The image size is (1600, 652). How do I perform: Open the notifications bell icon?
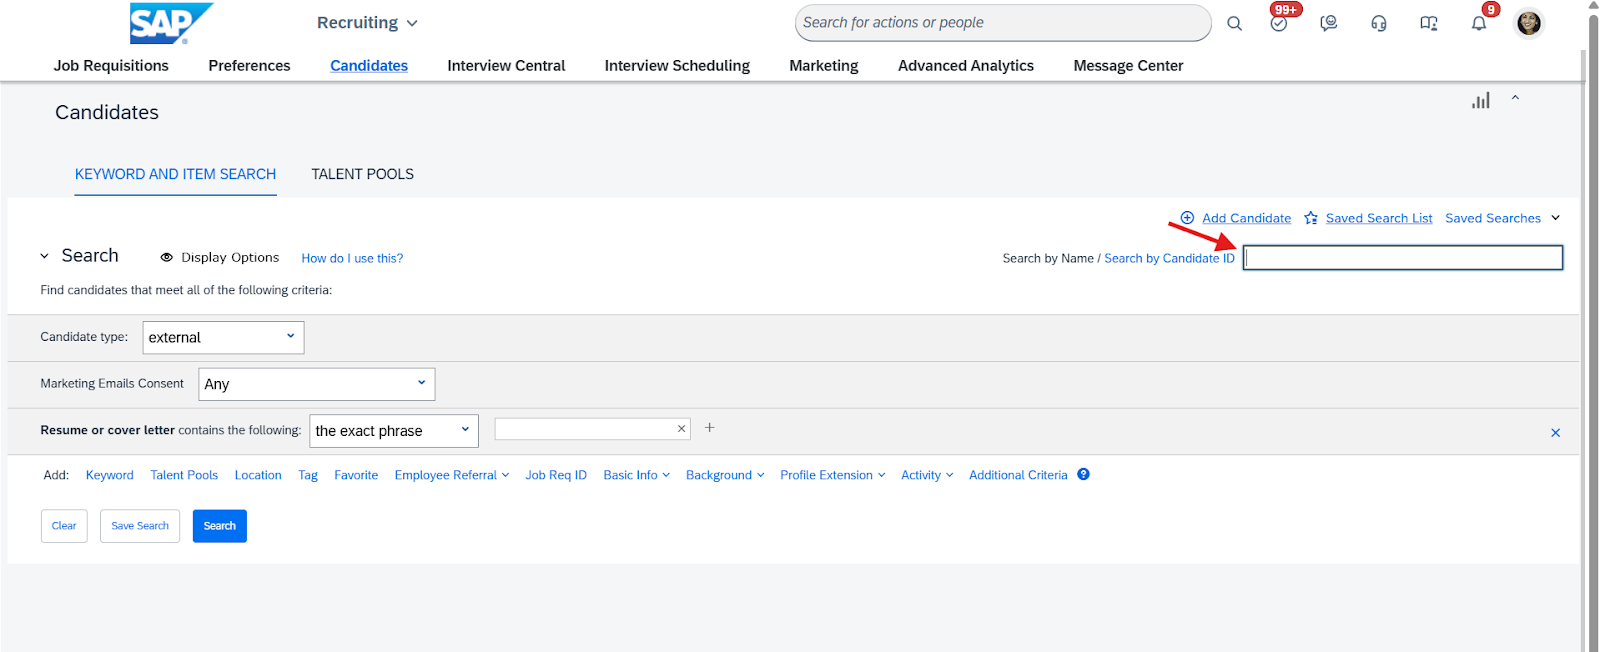[1479, 23]
